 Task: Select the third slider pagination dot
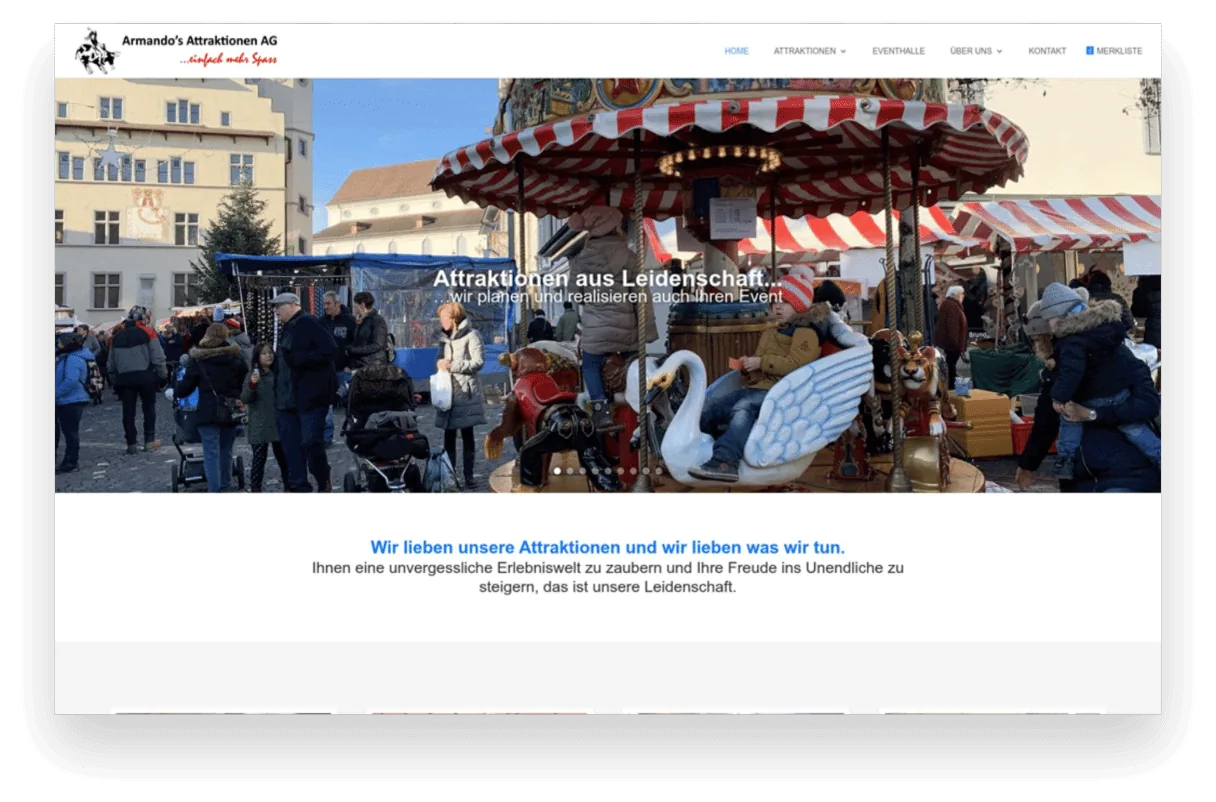[583, 471]
